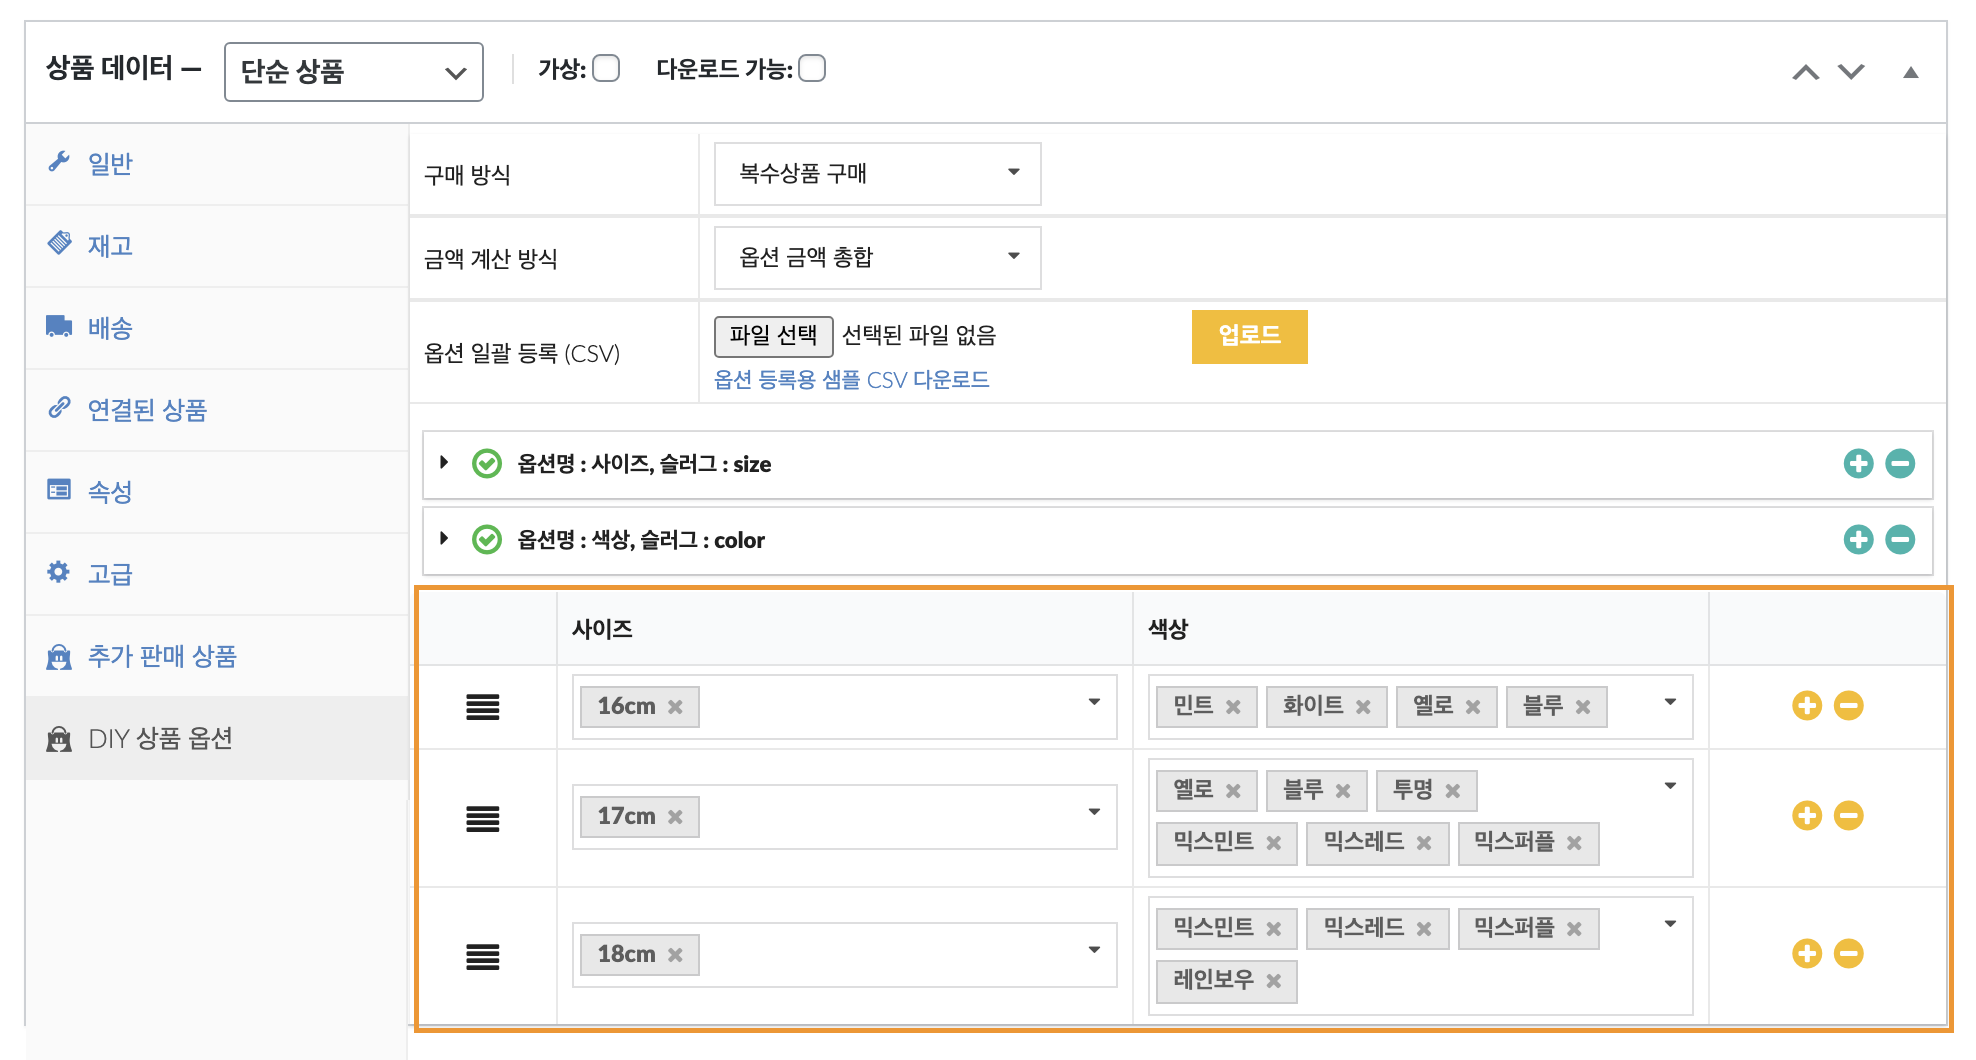Image resolution: width=1976 pixels, height=1060 pixels.
Task: Open the 단순 상품 product type dropdown
Action: coord(354,72)
